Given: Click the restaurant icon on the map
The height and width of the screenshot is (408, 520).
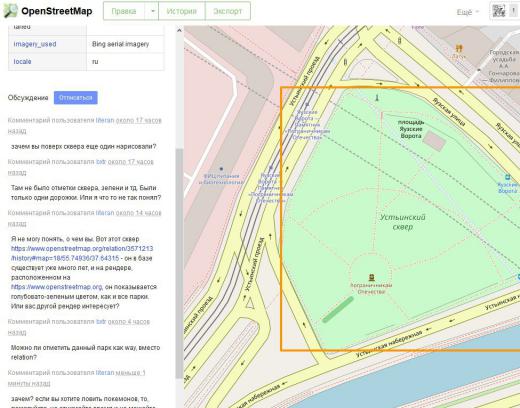Looking at the screenshot, I should click(459, 49).
